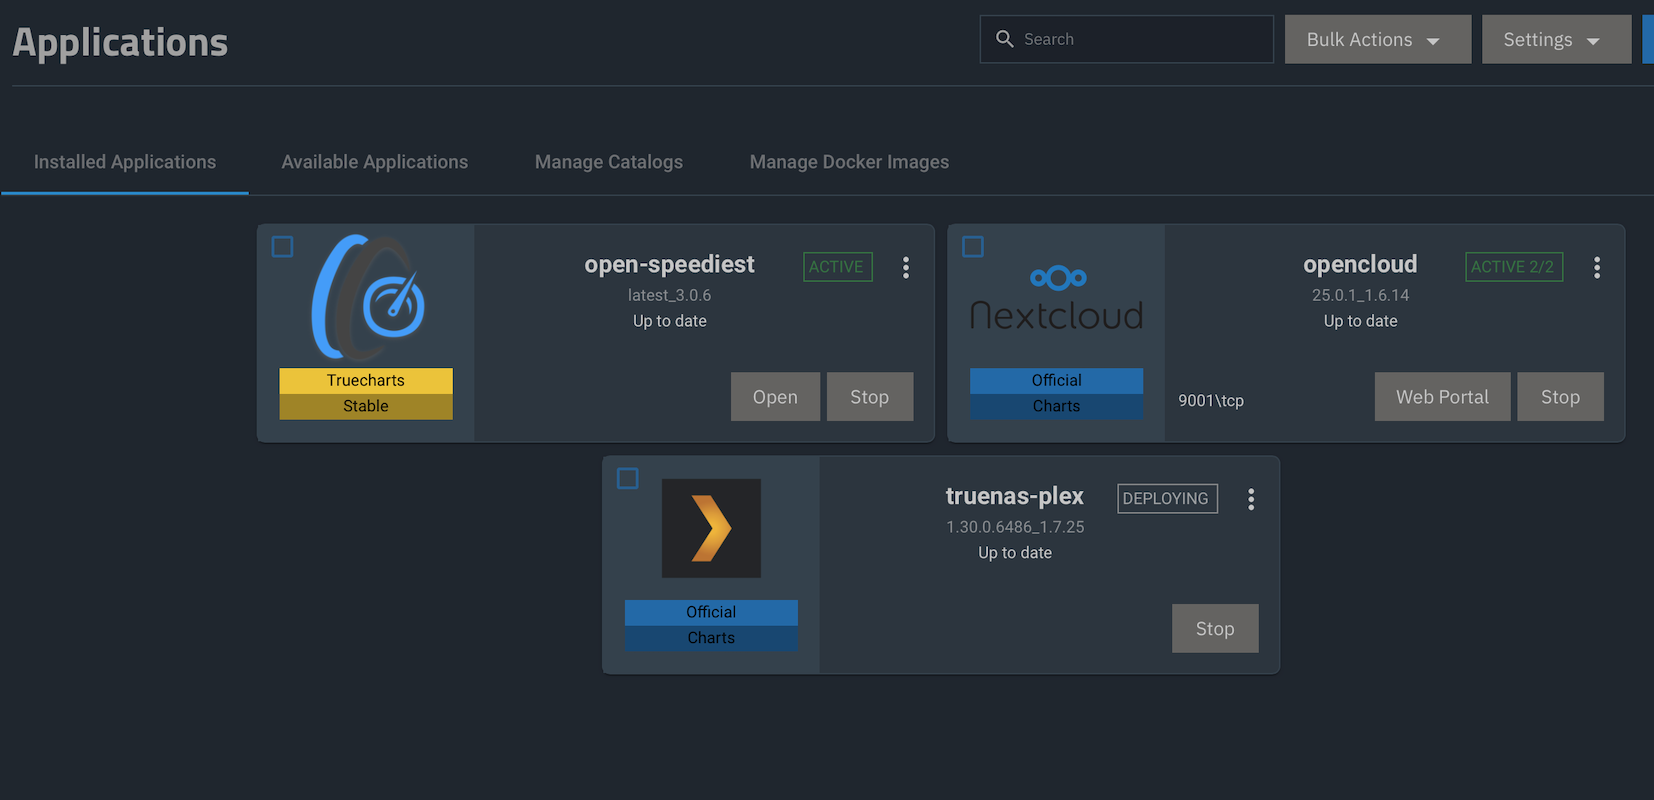Image resolution: width=1654 pixels, height=800 pixels.
Task: Open the truenas-plex three-dot options menu
Action: 1251,499
